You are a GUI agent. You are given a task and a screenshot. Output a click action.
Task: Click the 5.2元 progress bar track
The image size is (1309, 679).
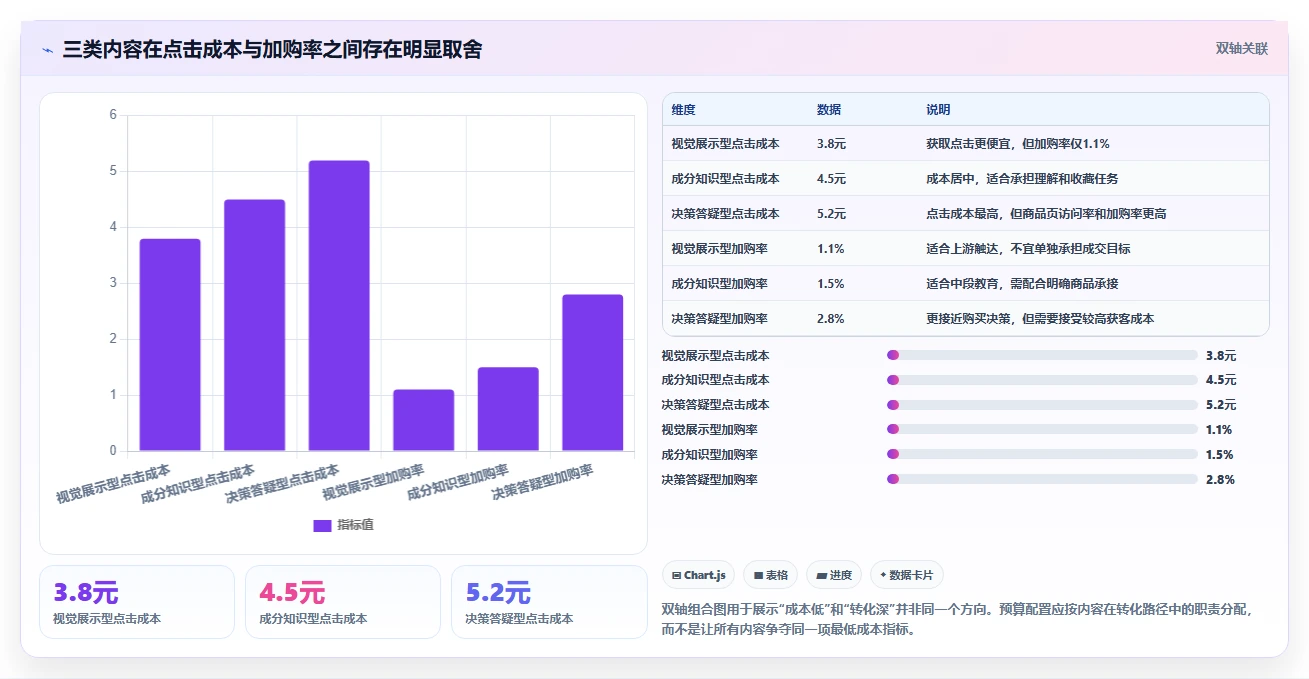click(1042, 405)
